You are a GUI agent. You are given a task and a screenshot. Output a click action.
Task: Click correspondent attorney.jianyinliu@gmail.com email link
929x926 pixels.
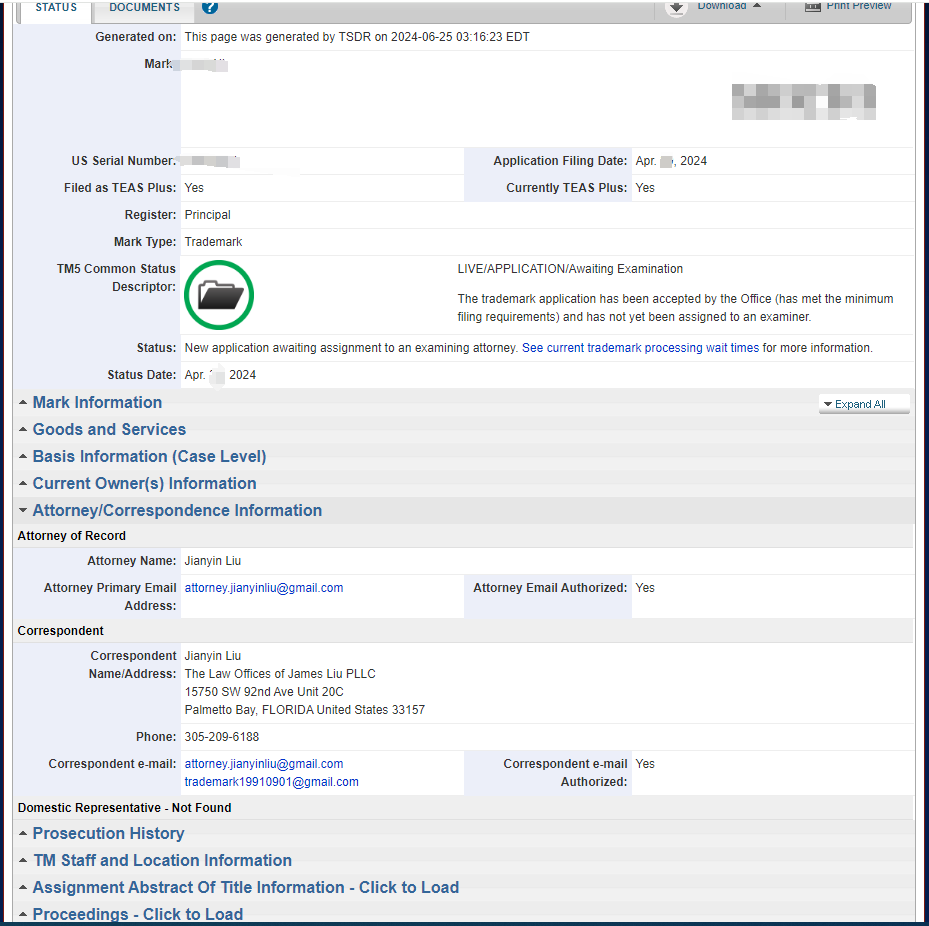click(264, 764)
